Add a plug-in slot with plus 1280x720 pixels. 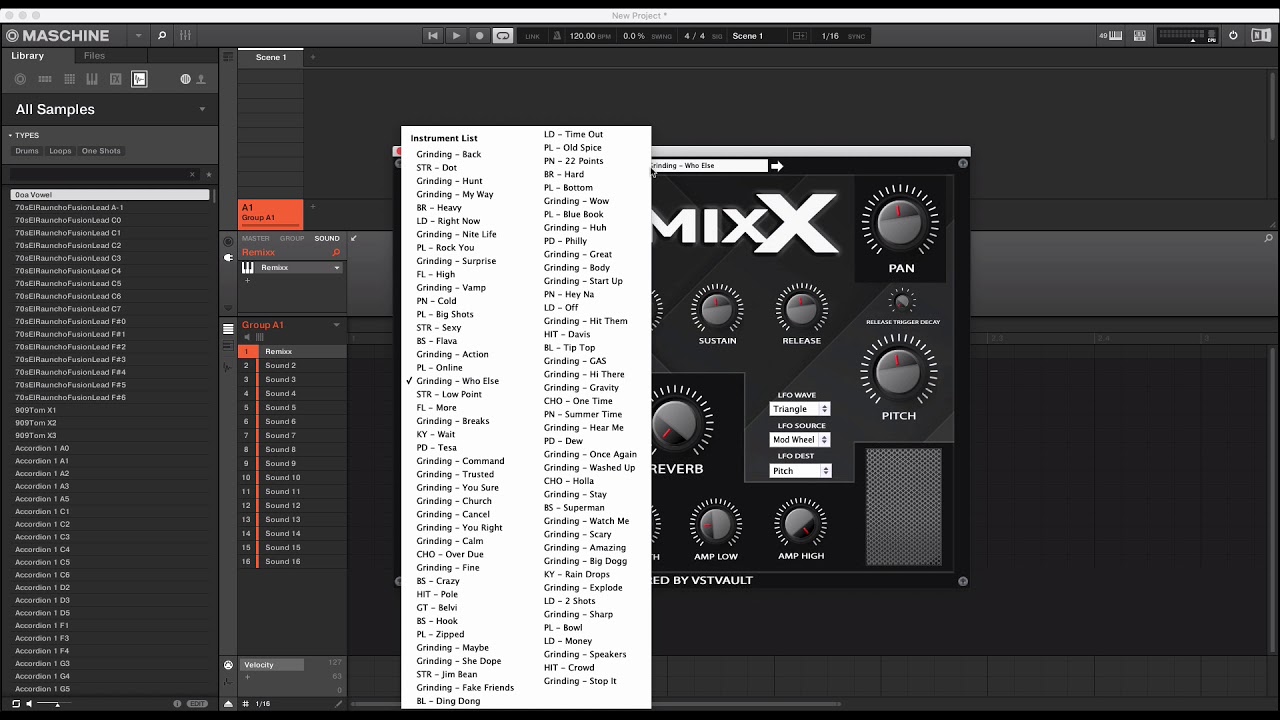tap(247, 280)
